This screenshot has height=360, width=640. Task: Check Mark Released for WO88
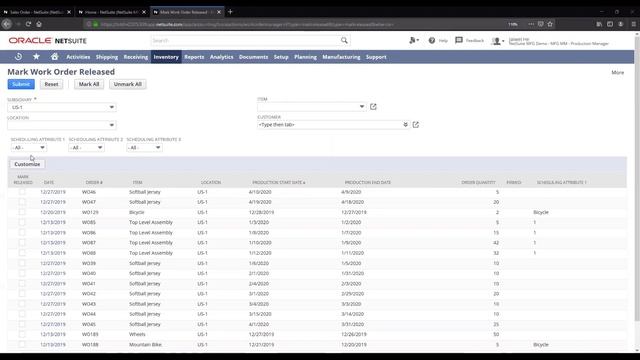[x=22, y=253]
